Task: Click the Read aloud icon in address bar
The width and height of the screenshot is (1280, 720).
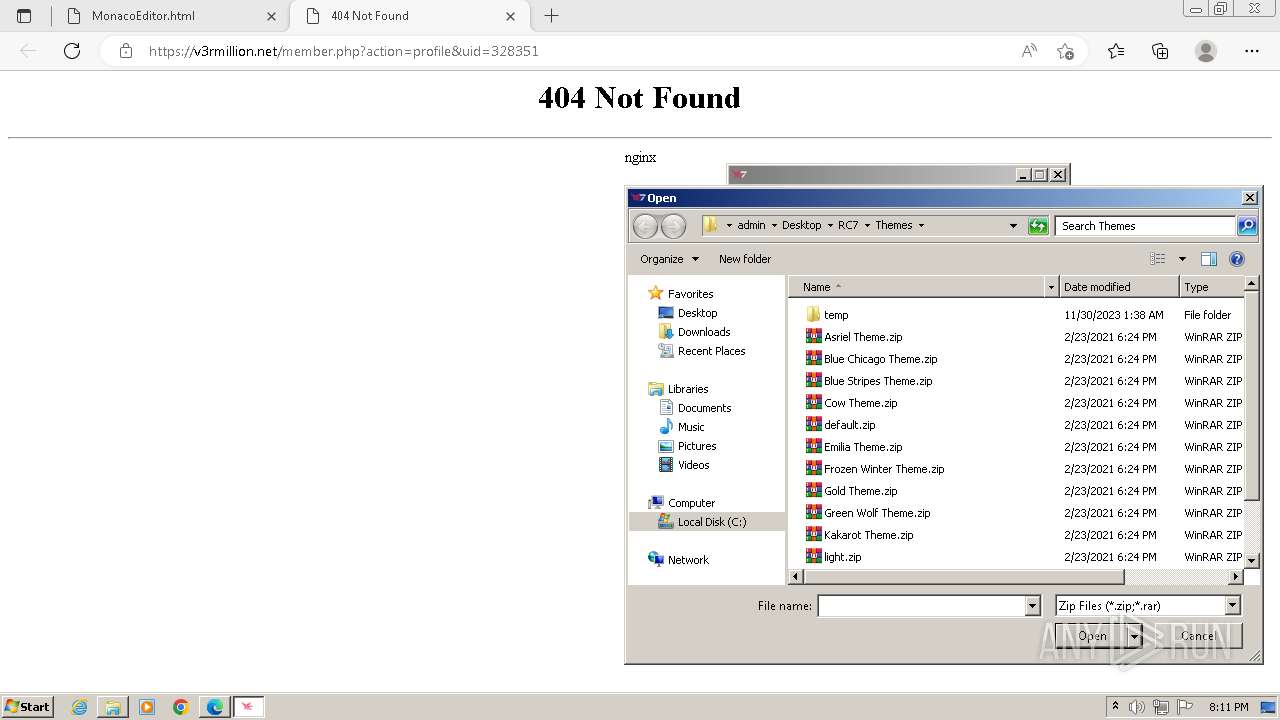Action: (x=1029, y=51)
